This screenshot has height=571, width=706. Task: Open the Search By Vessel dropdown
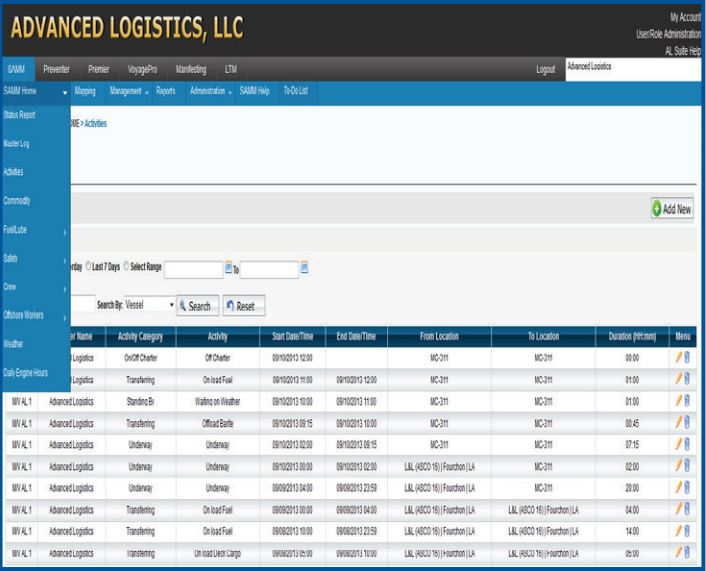point(149,305)
